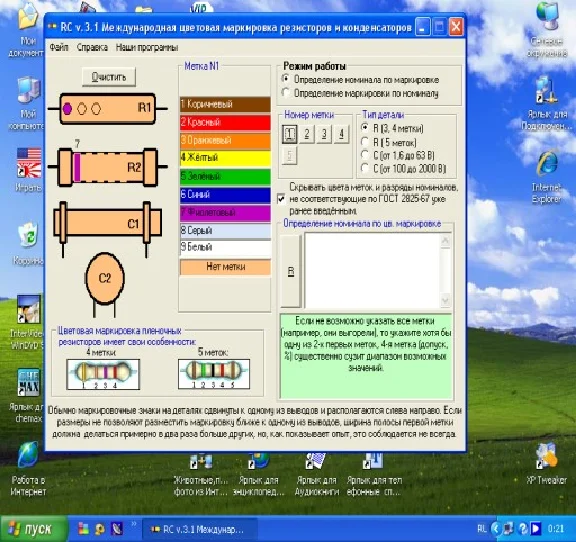576x542 pixels.
Task: Open the Животные фото из Инт... shortcut
Action: tap(201, 475)
